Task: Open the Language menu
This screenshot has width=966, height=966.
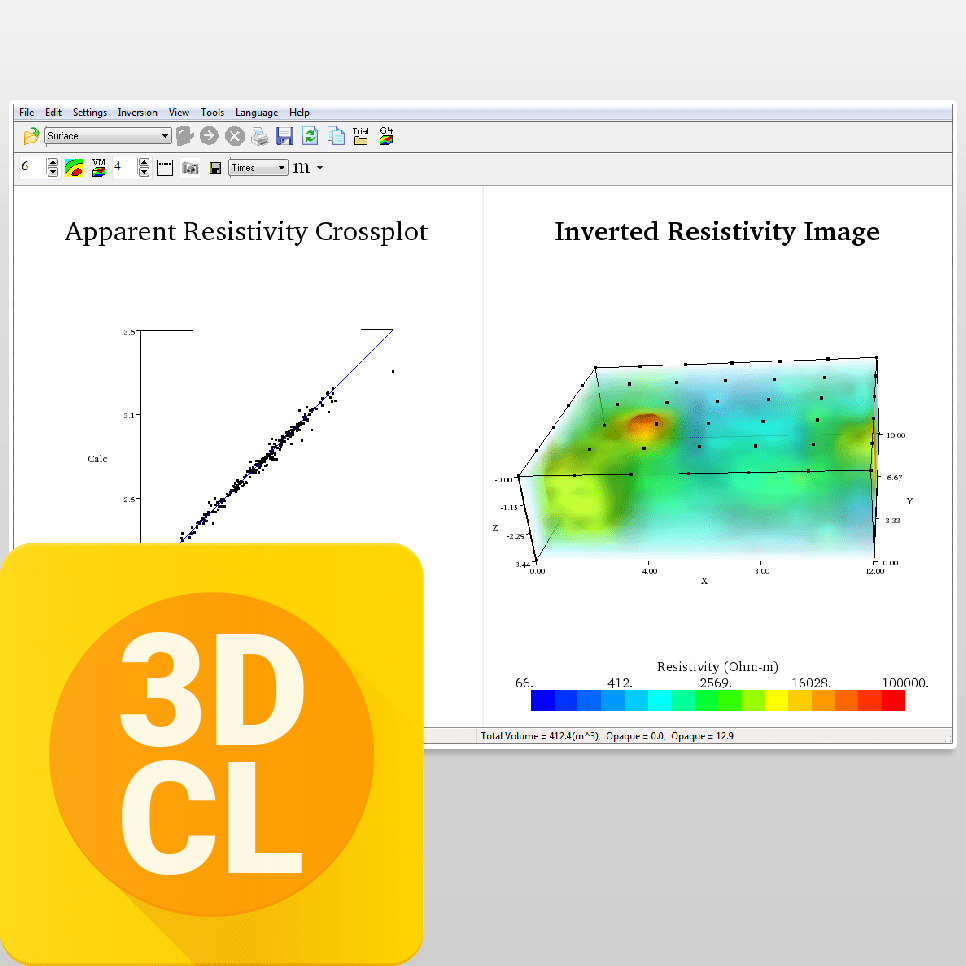Action: tap(257, 112)
